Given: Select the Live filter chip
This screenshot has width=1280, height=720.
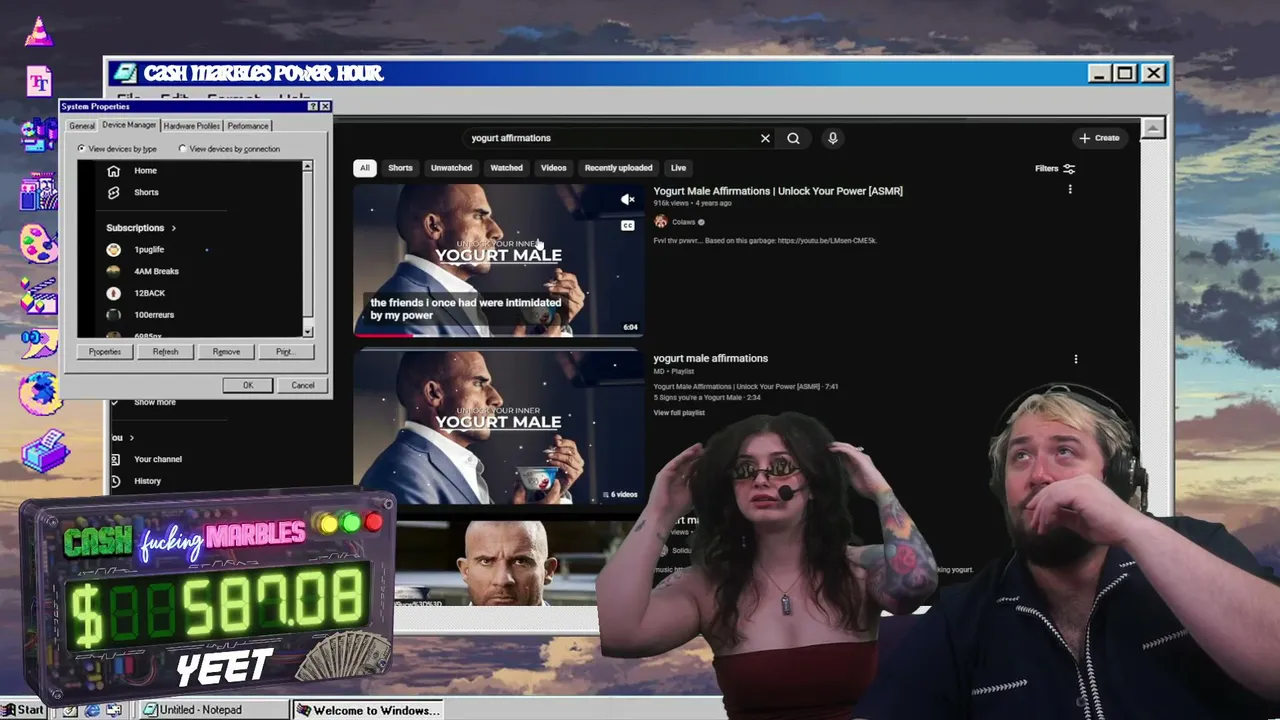Looking at the screenshot, I should [x=678, y=168].
